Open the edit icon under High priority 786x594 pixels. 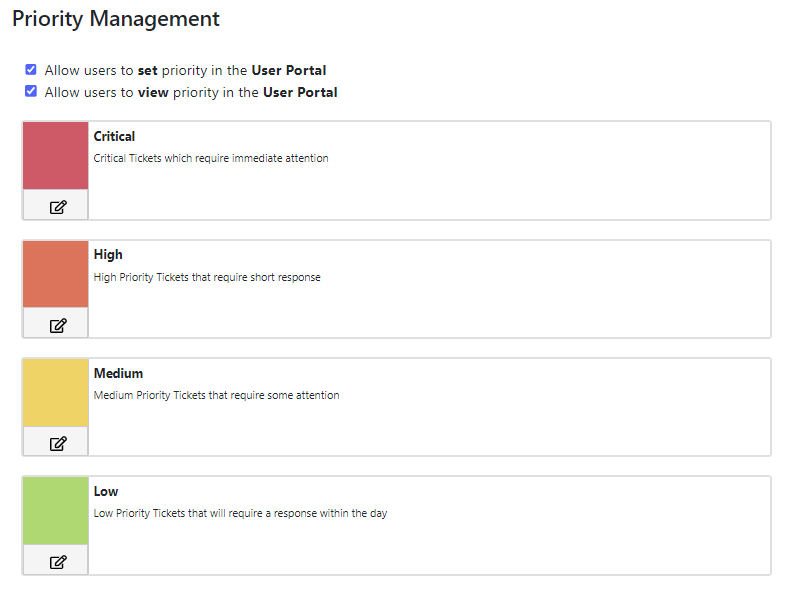pos(58,325)
